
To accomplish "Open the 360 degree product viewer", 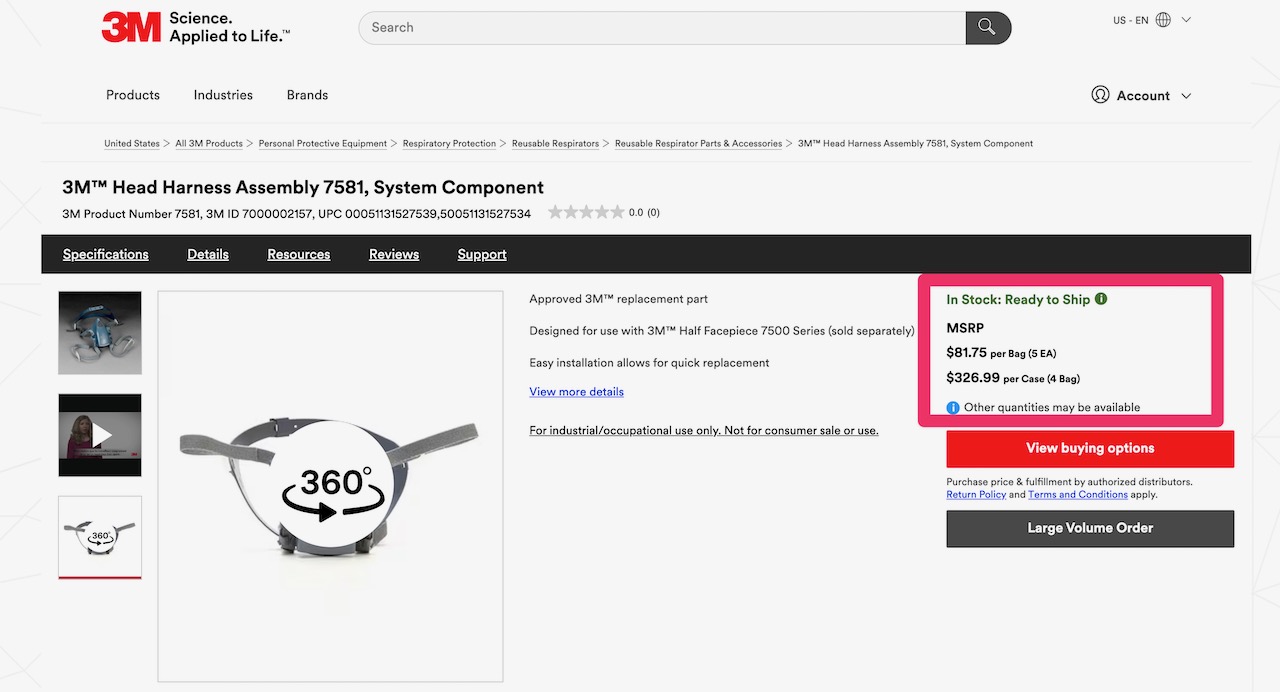I will coord(330,486).
